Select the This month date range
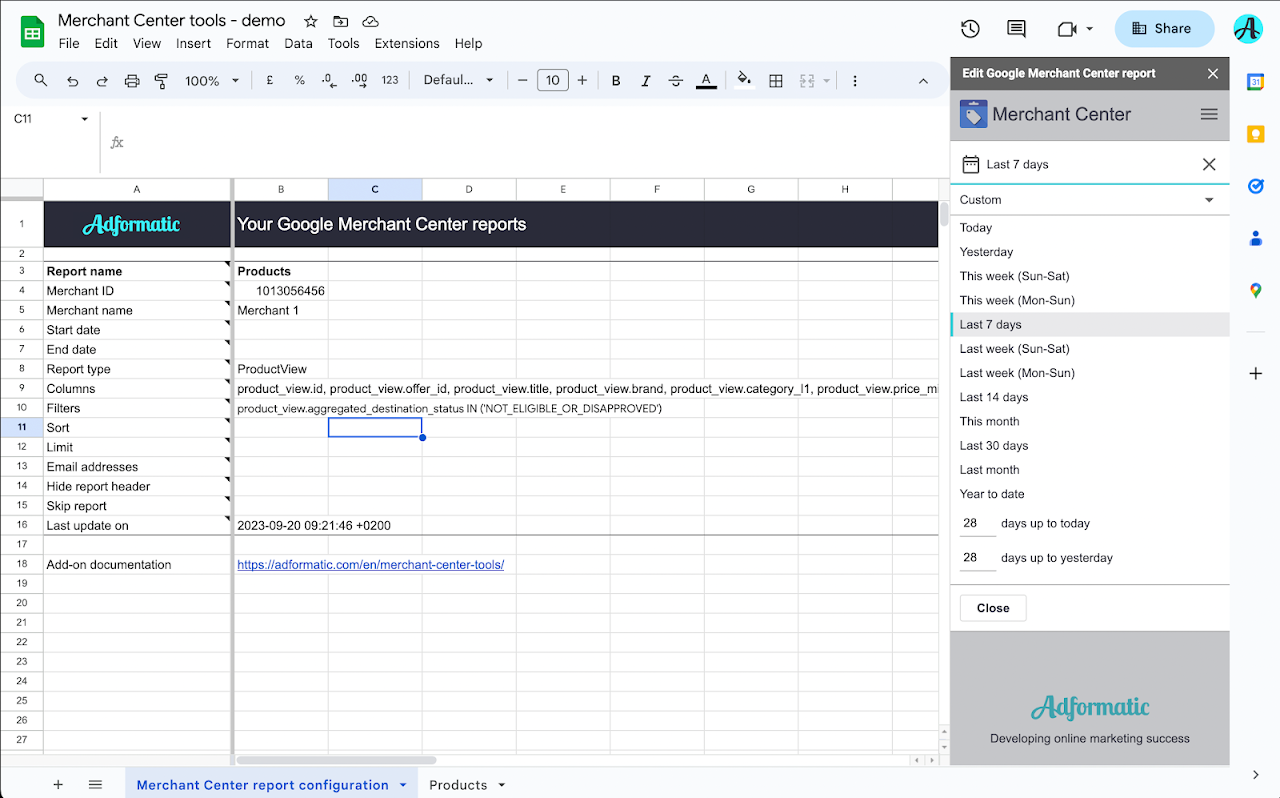Image resolution: width=1280 pixels, height=798 pixels. (1089, 421)
